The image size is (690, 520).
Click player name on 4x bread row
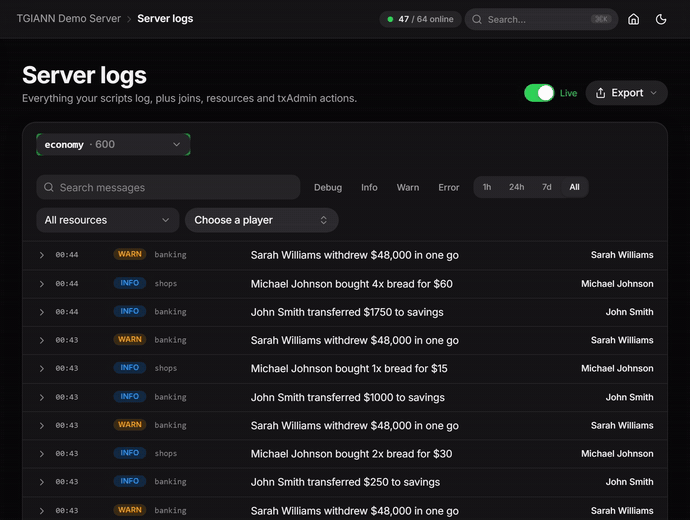point(617,284)
